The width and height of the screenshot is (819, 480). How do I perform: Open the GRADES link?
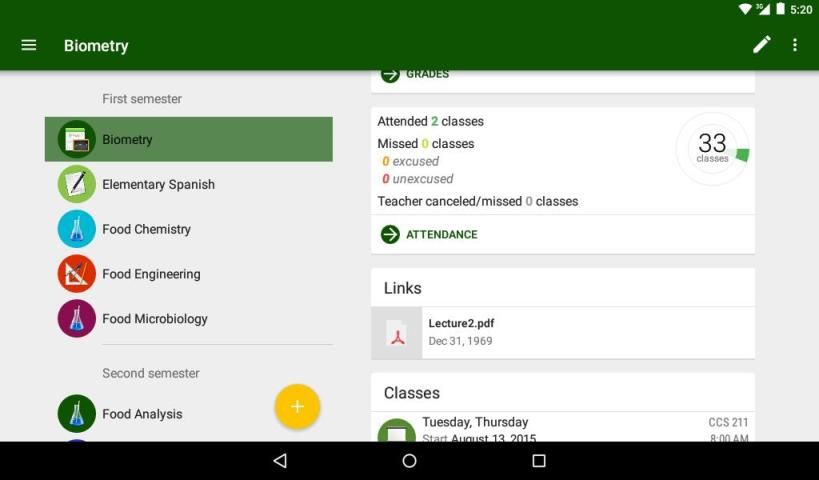(x=427, y=74)
